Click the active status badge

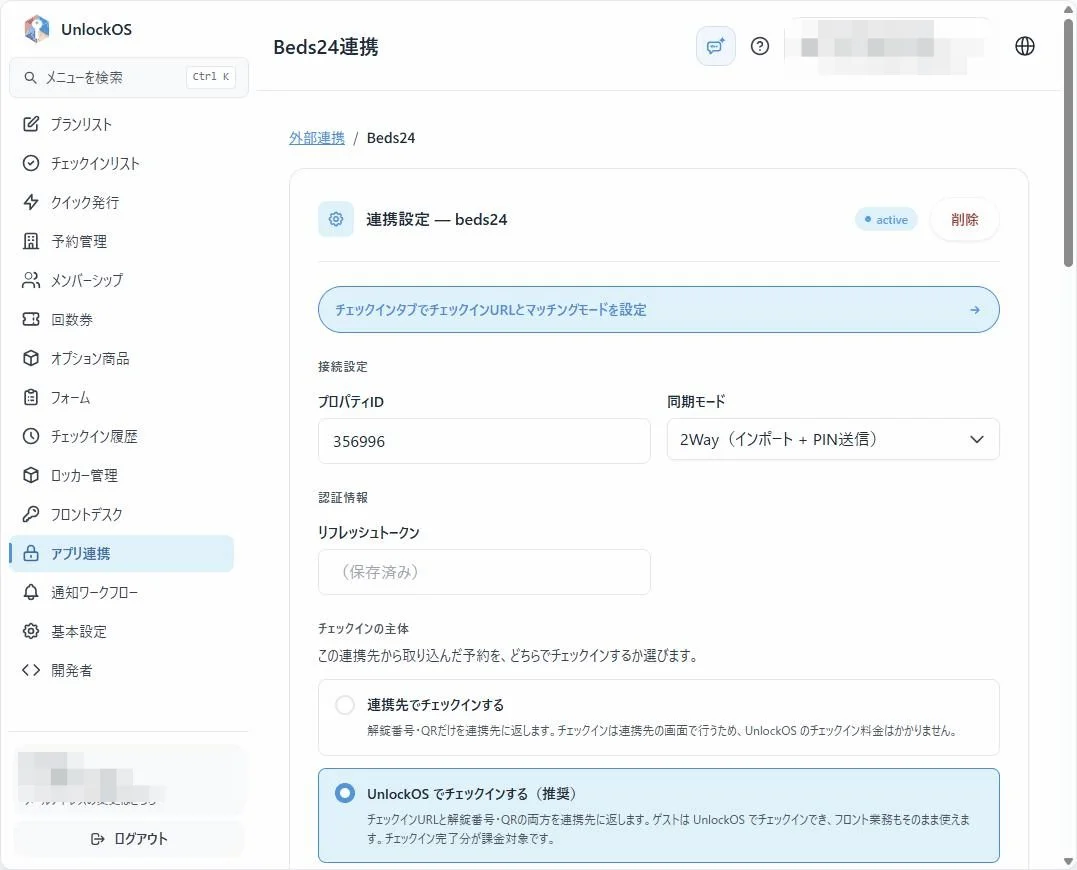(886, 219)
